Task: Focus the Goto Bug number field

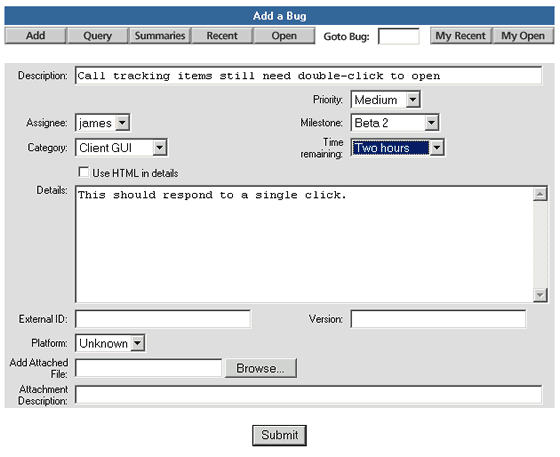Action: point(399,36)
